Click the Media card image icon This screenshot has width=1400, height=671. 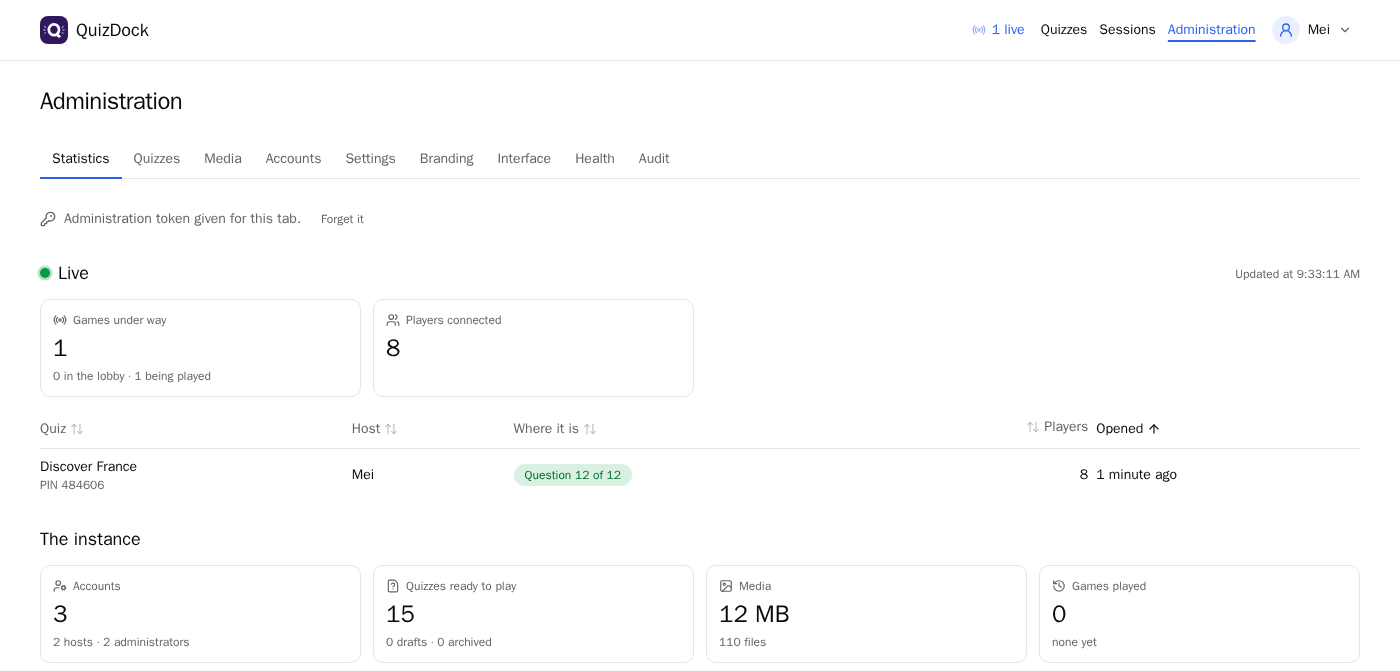pos(726,586)
